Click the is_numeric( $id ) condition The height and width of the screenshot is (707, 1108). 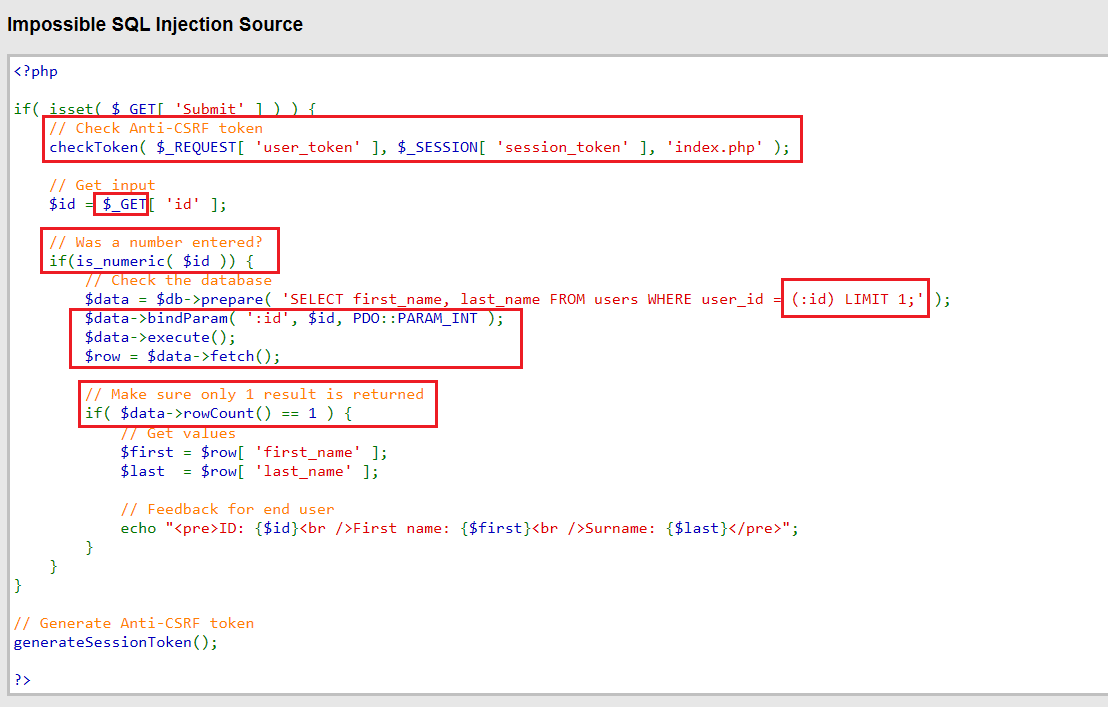pyautogui.click(x=151, y=261)
